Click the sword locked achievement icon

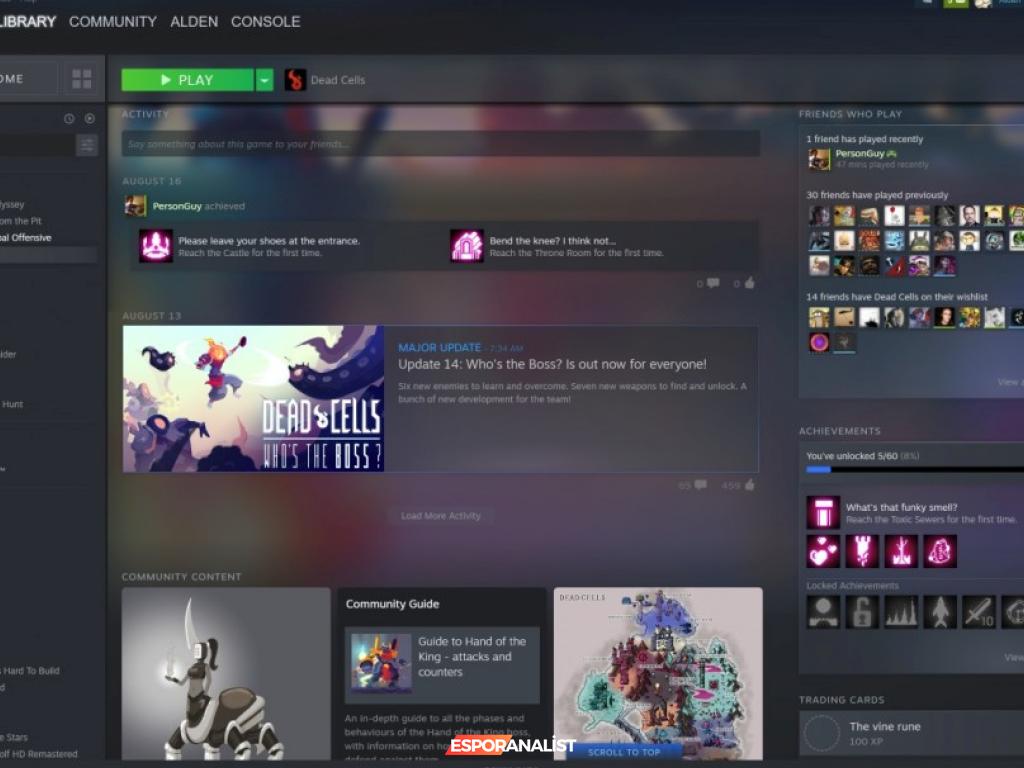(x=980, y=612)
